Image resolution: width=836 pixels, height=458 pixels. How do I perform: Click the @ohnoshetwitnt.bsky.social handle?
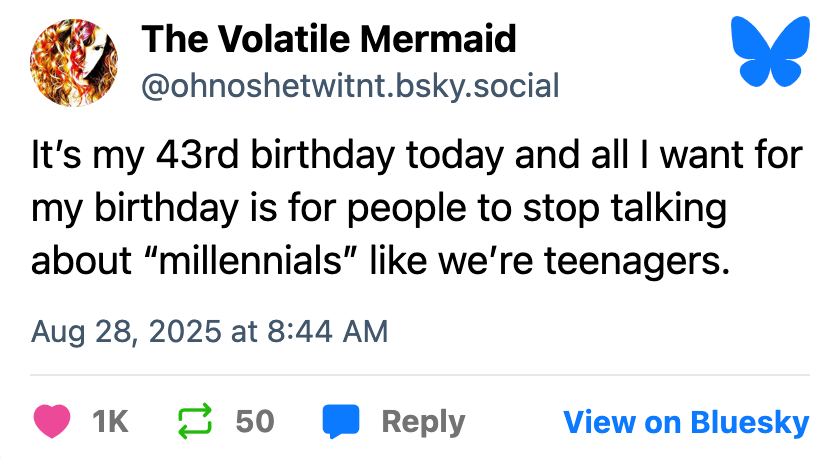(350, 85)
